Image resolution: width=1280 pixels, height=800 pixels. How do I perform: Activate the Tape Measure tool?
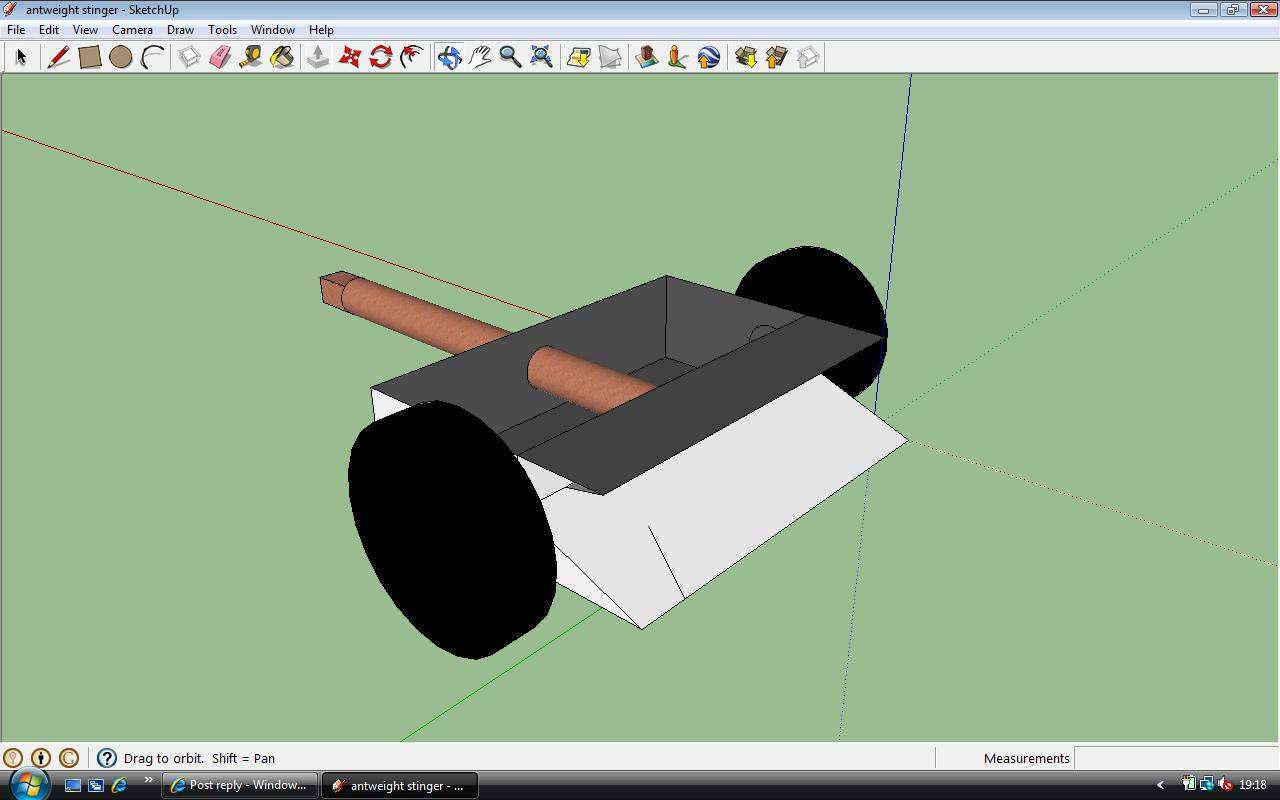click(251, 57)
